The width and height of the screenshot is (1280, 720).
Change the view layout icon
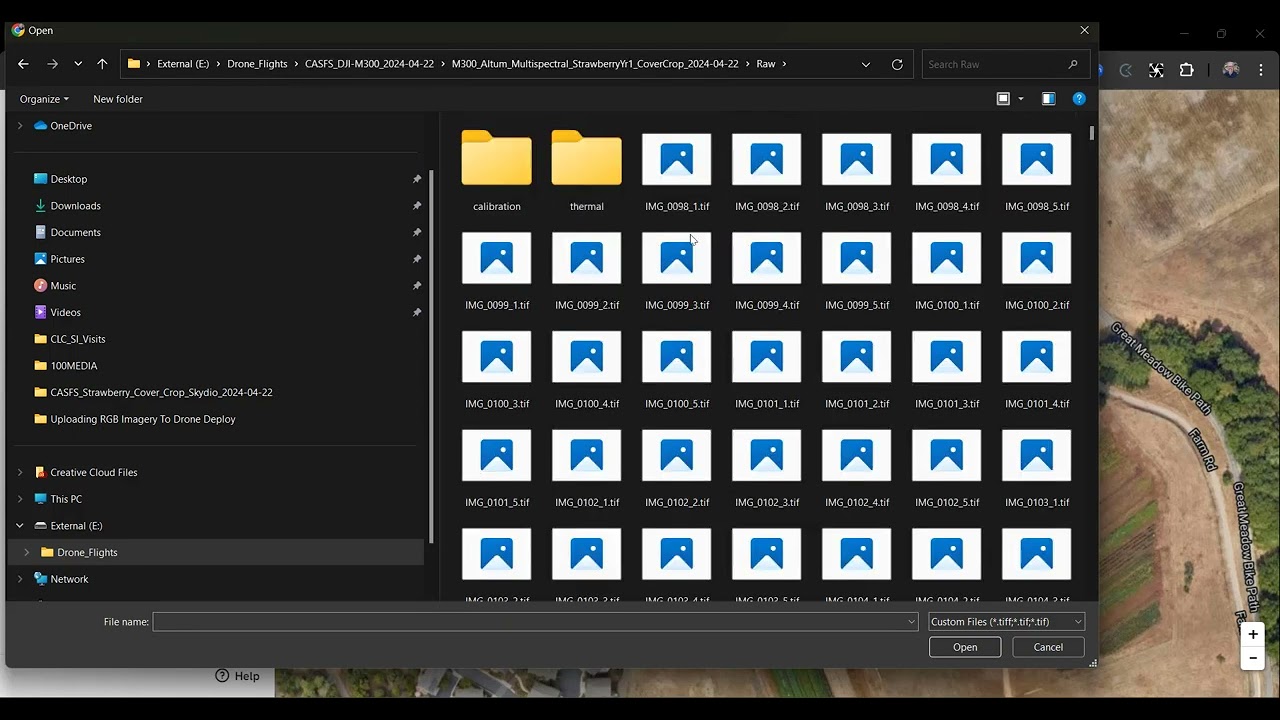click(x=1003, y=99)
